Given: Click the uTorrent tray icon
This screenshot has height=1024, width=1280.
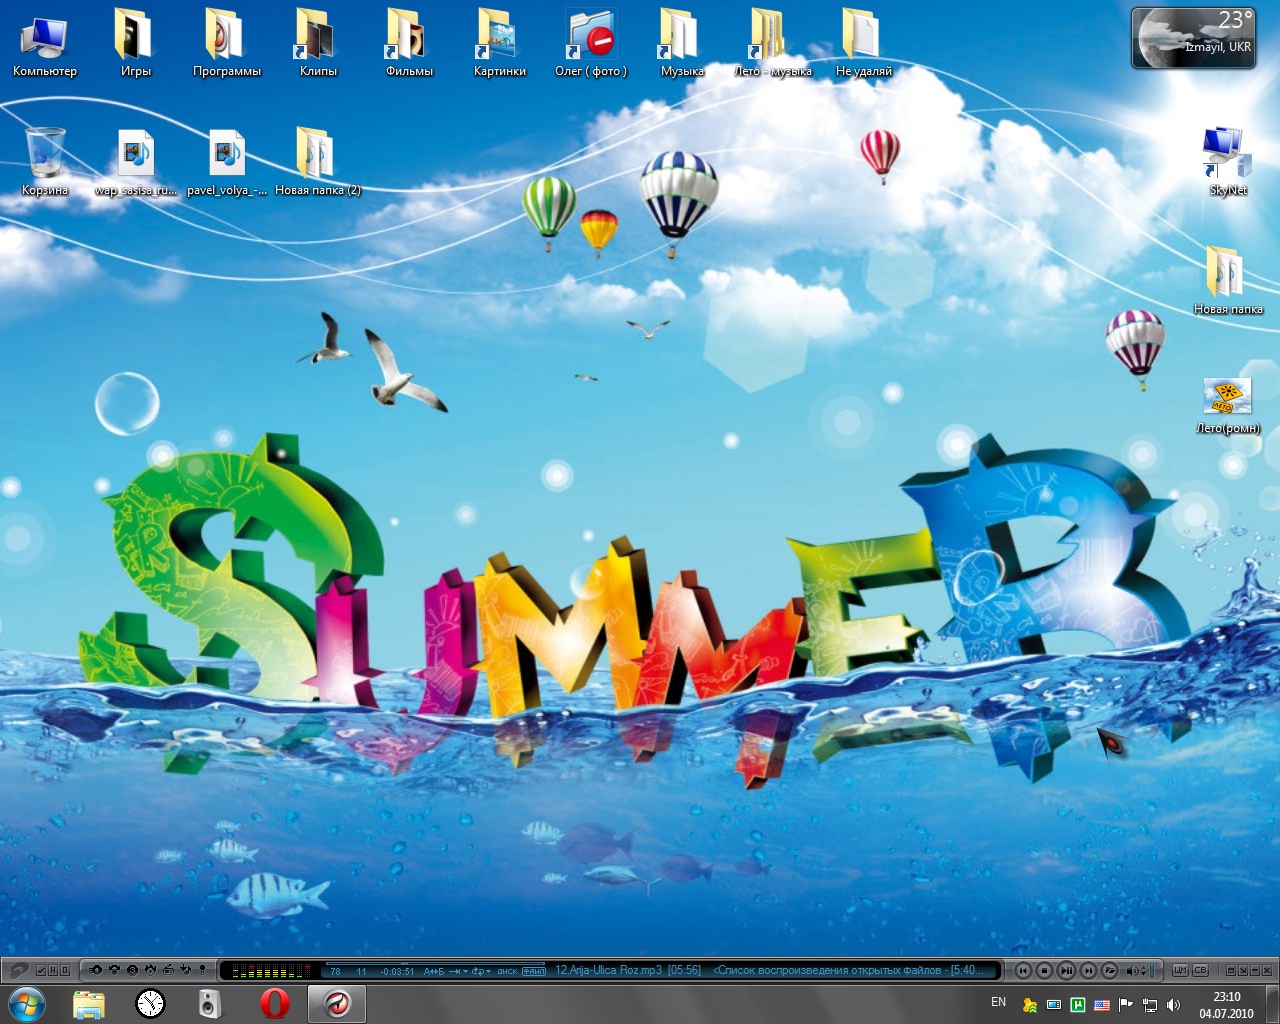Looking at the screenshot, I should pos(1077,1005).
